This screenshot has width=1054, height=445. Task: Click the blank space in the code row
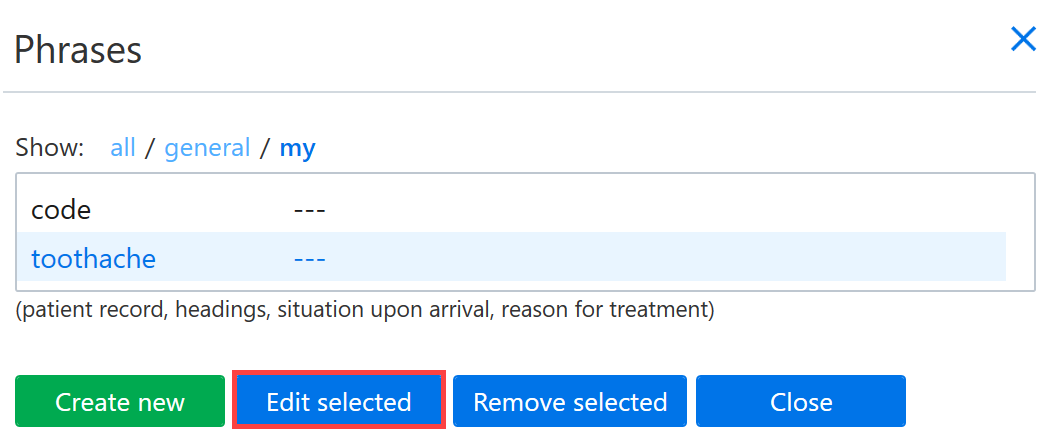pyautogui.click(x=665, y=210)
